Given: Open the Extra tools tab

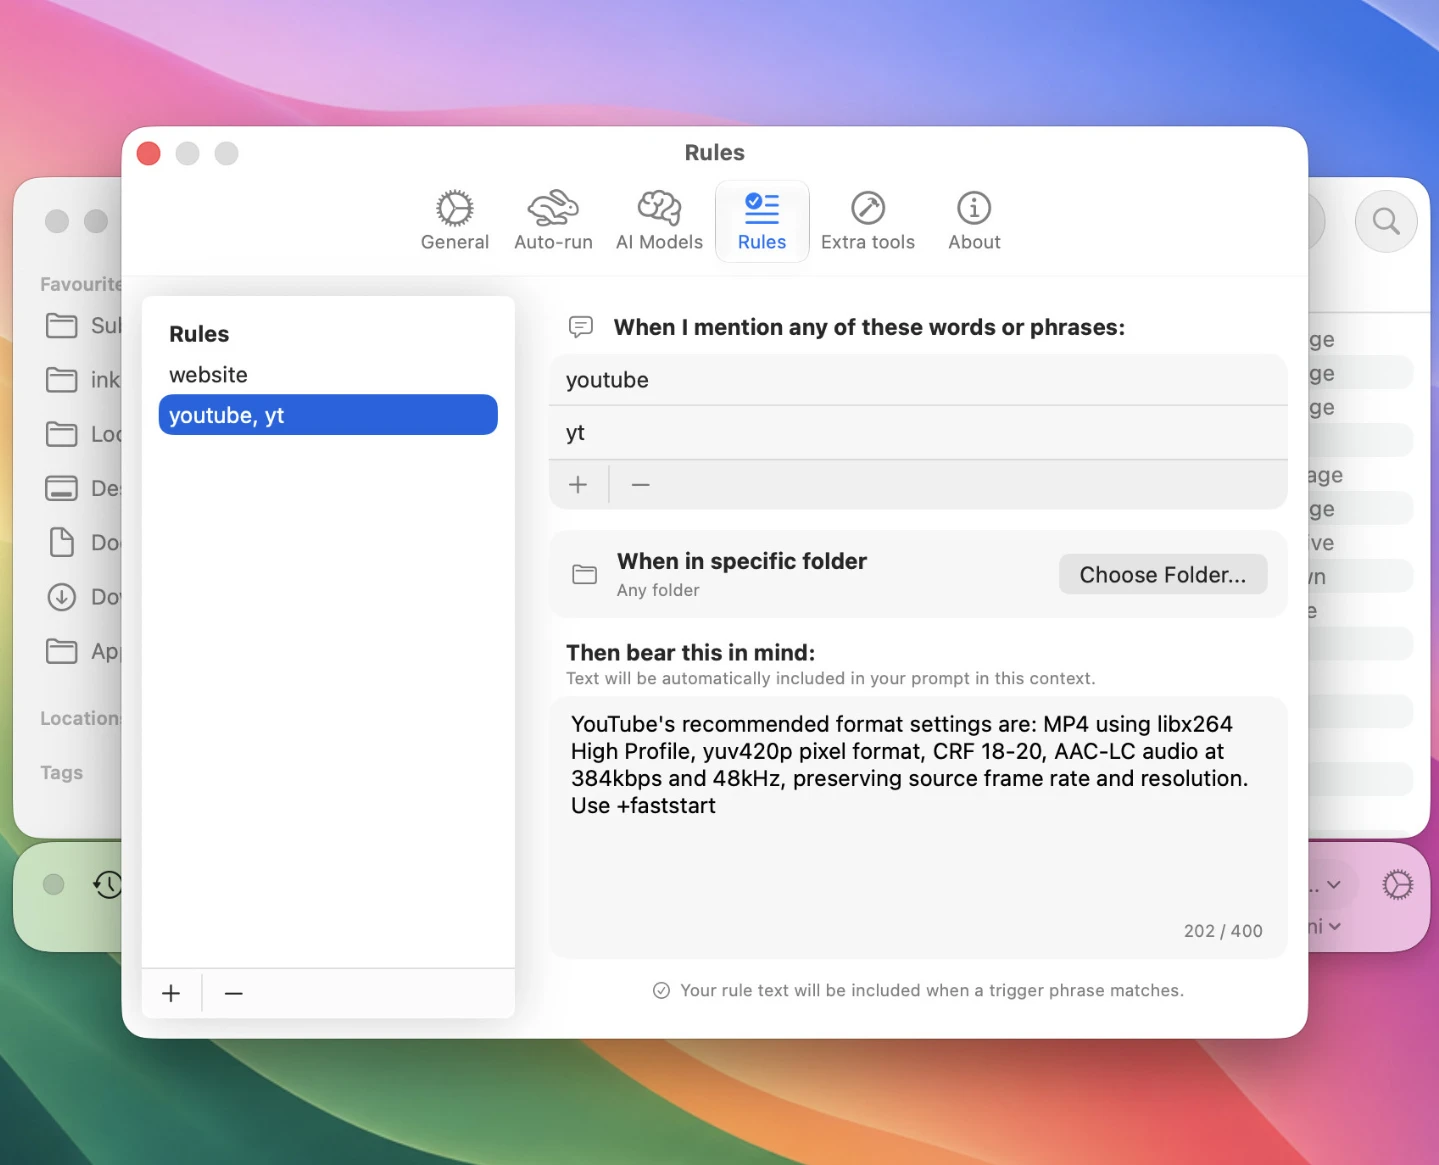Looking at the screenshot, I should point(868,221).
